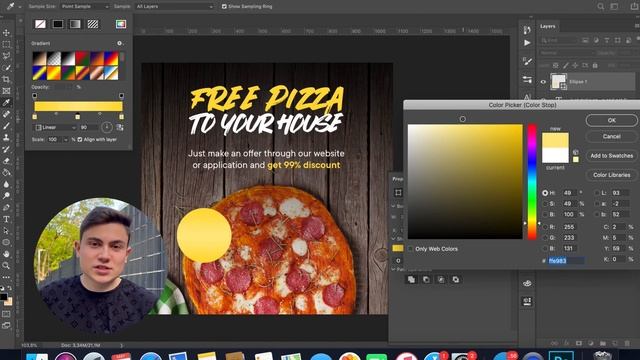Click Cancel in the Color Picker
640x360 pixels.
[611, 136]
